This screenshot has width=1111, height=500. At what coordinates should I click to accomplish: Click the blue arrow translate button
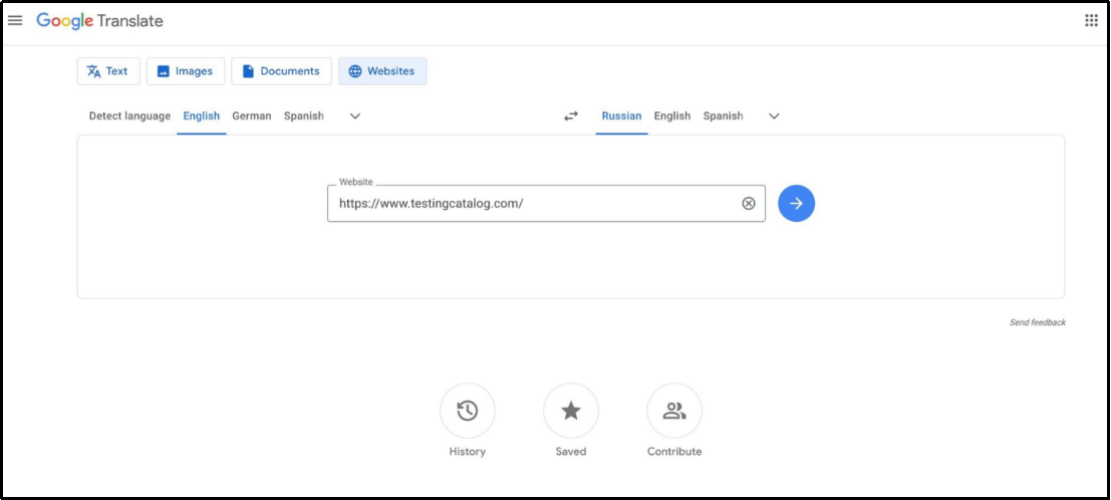point(796,203)
